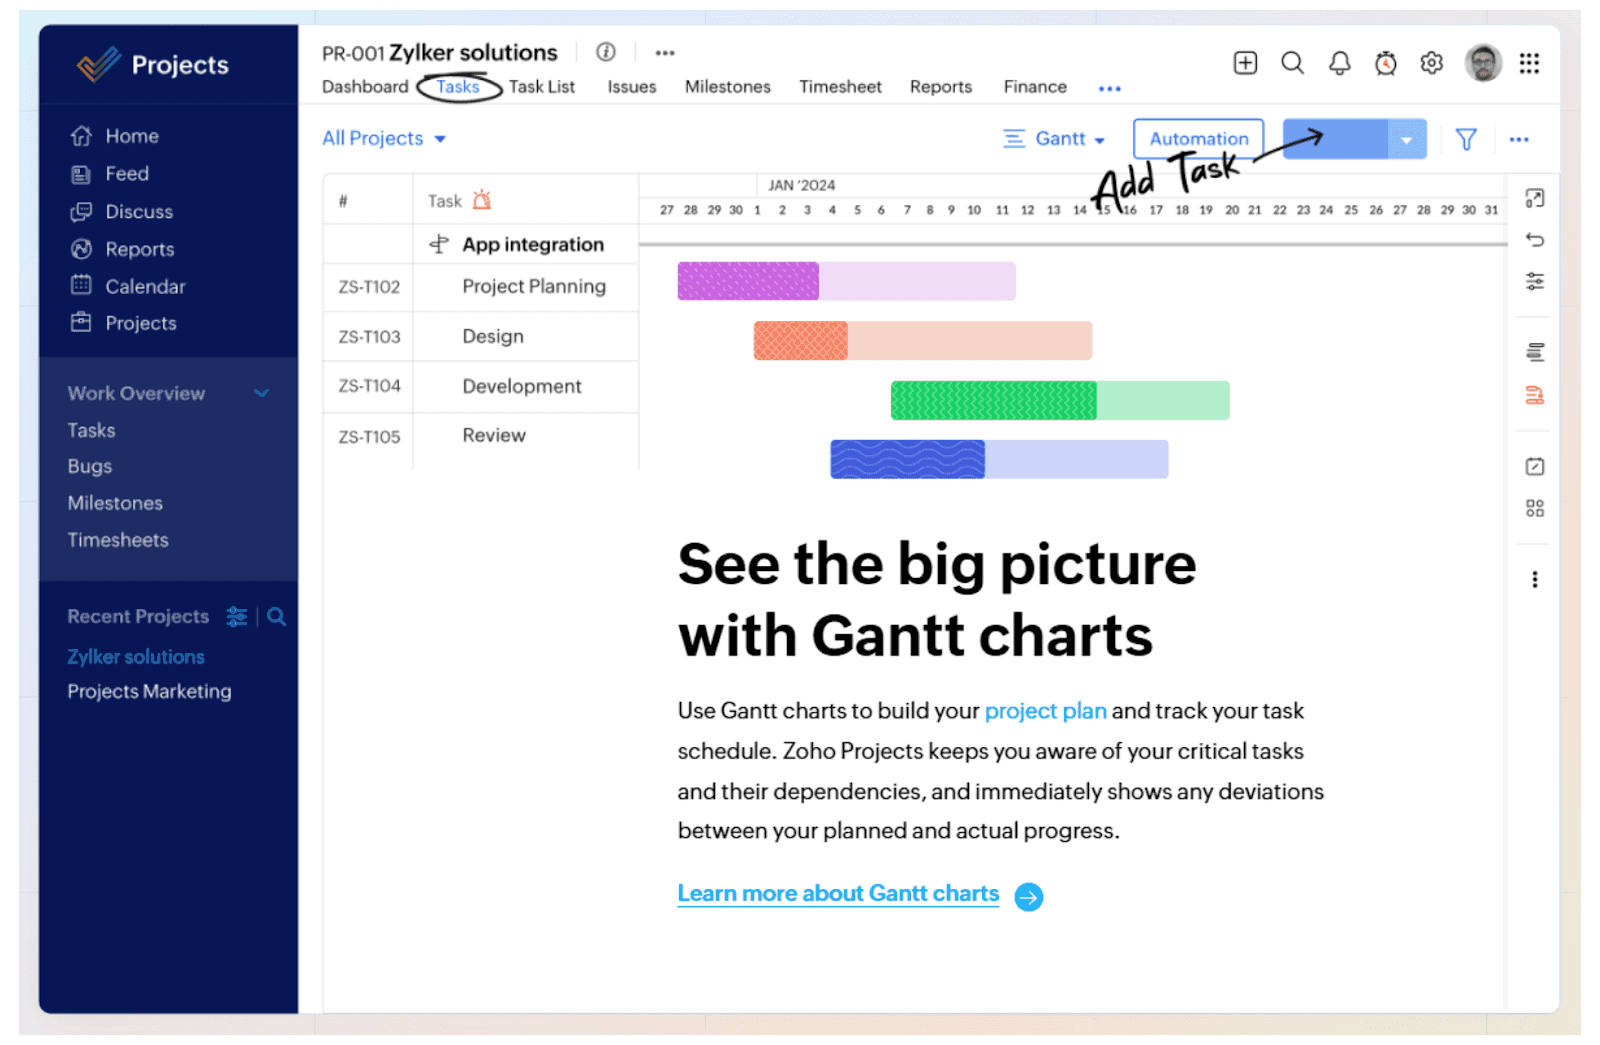Open the Finance tab

tap(1035, 87)
